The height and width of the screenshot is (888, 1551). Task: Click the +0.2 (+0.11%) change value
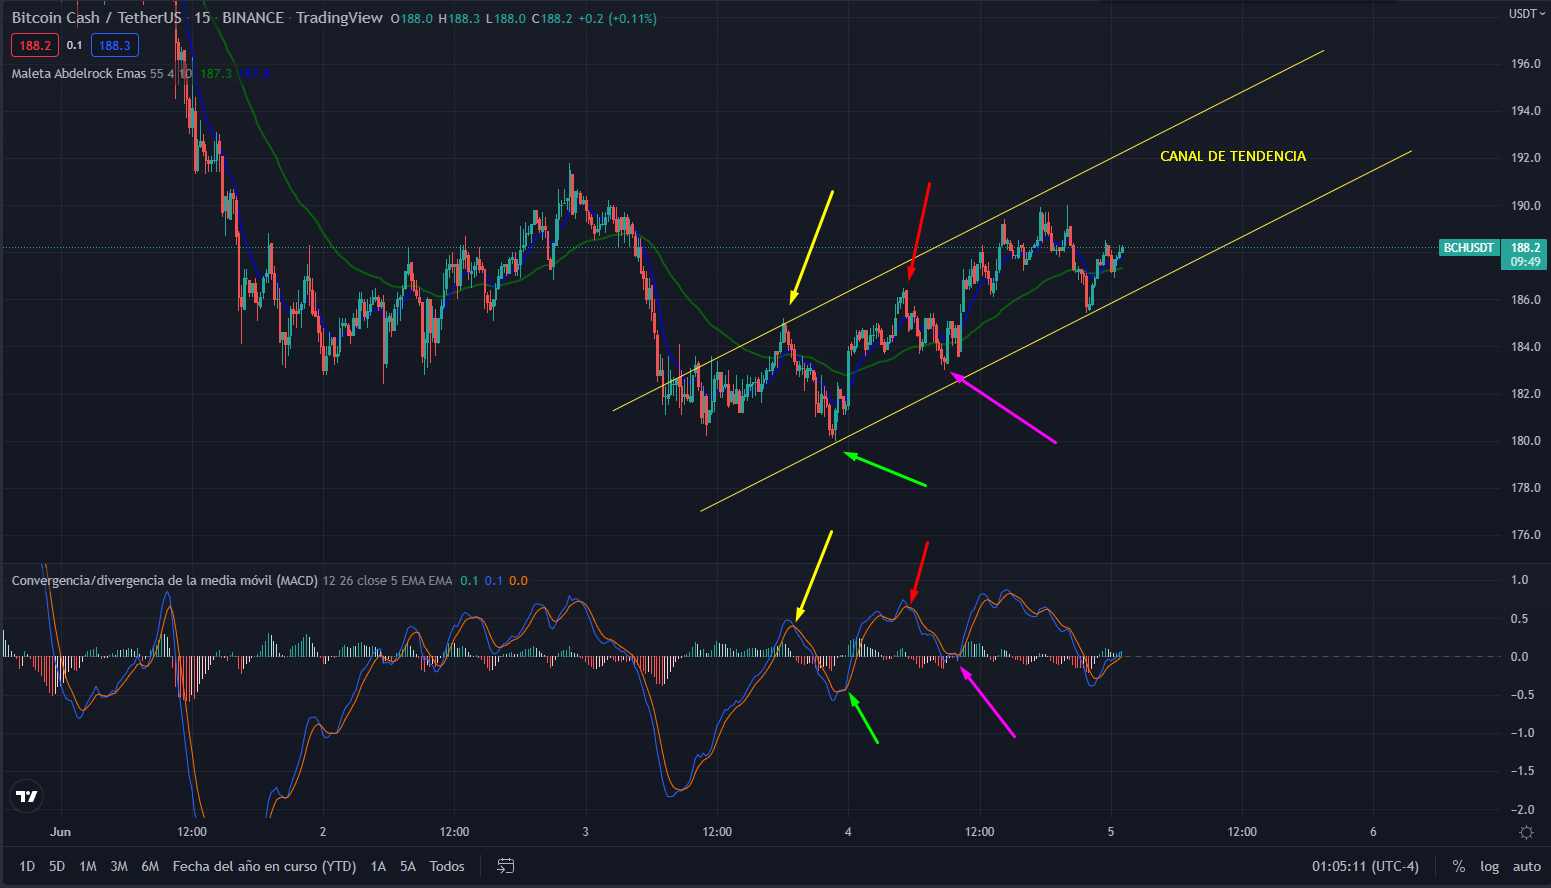[x=617, y=18]
